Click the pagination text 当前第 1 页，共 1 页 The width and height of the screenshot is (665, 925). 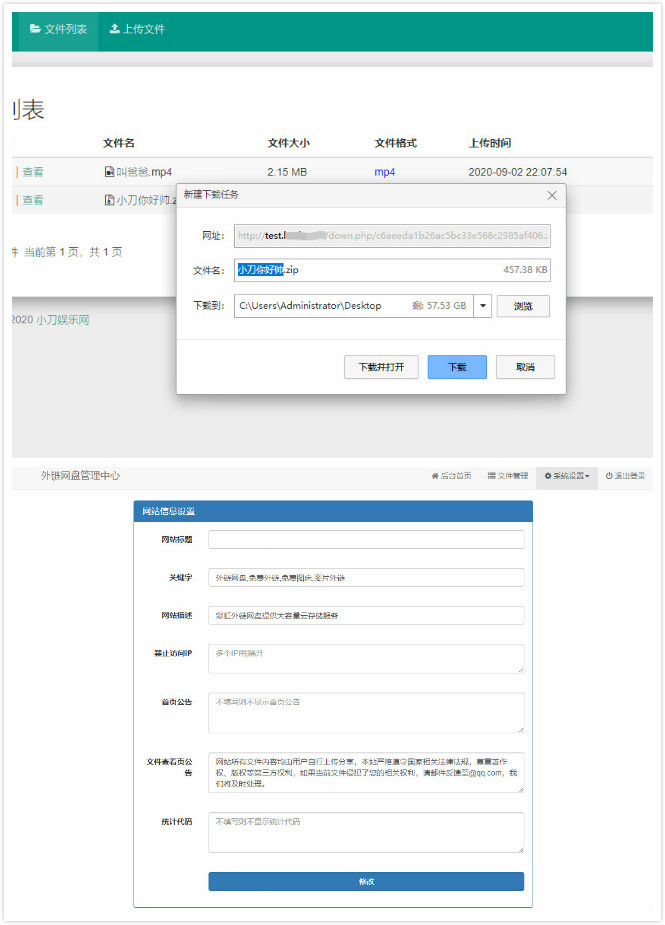point(73,252)
